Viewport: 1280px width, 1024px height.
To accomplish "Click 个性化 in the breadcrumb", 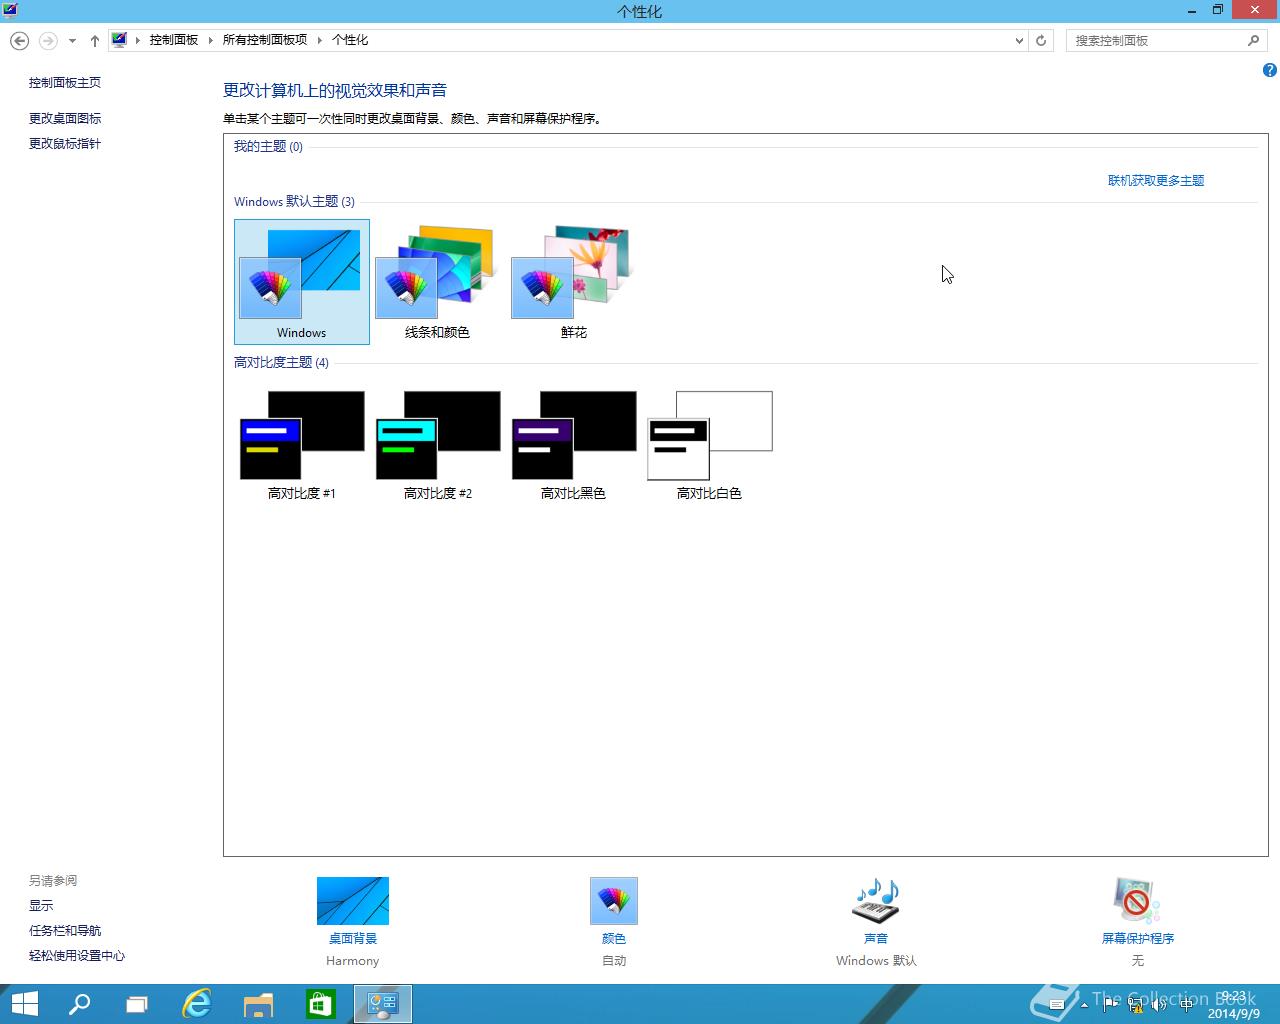I will (350, 40).
